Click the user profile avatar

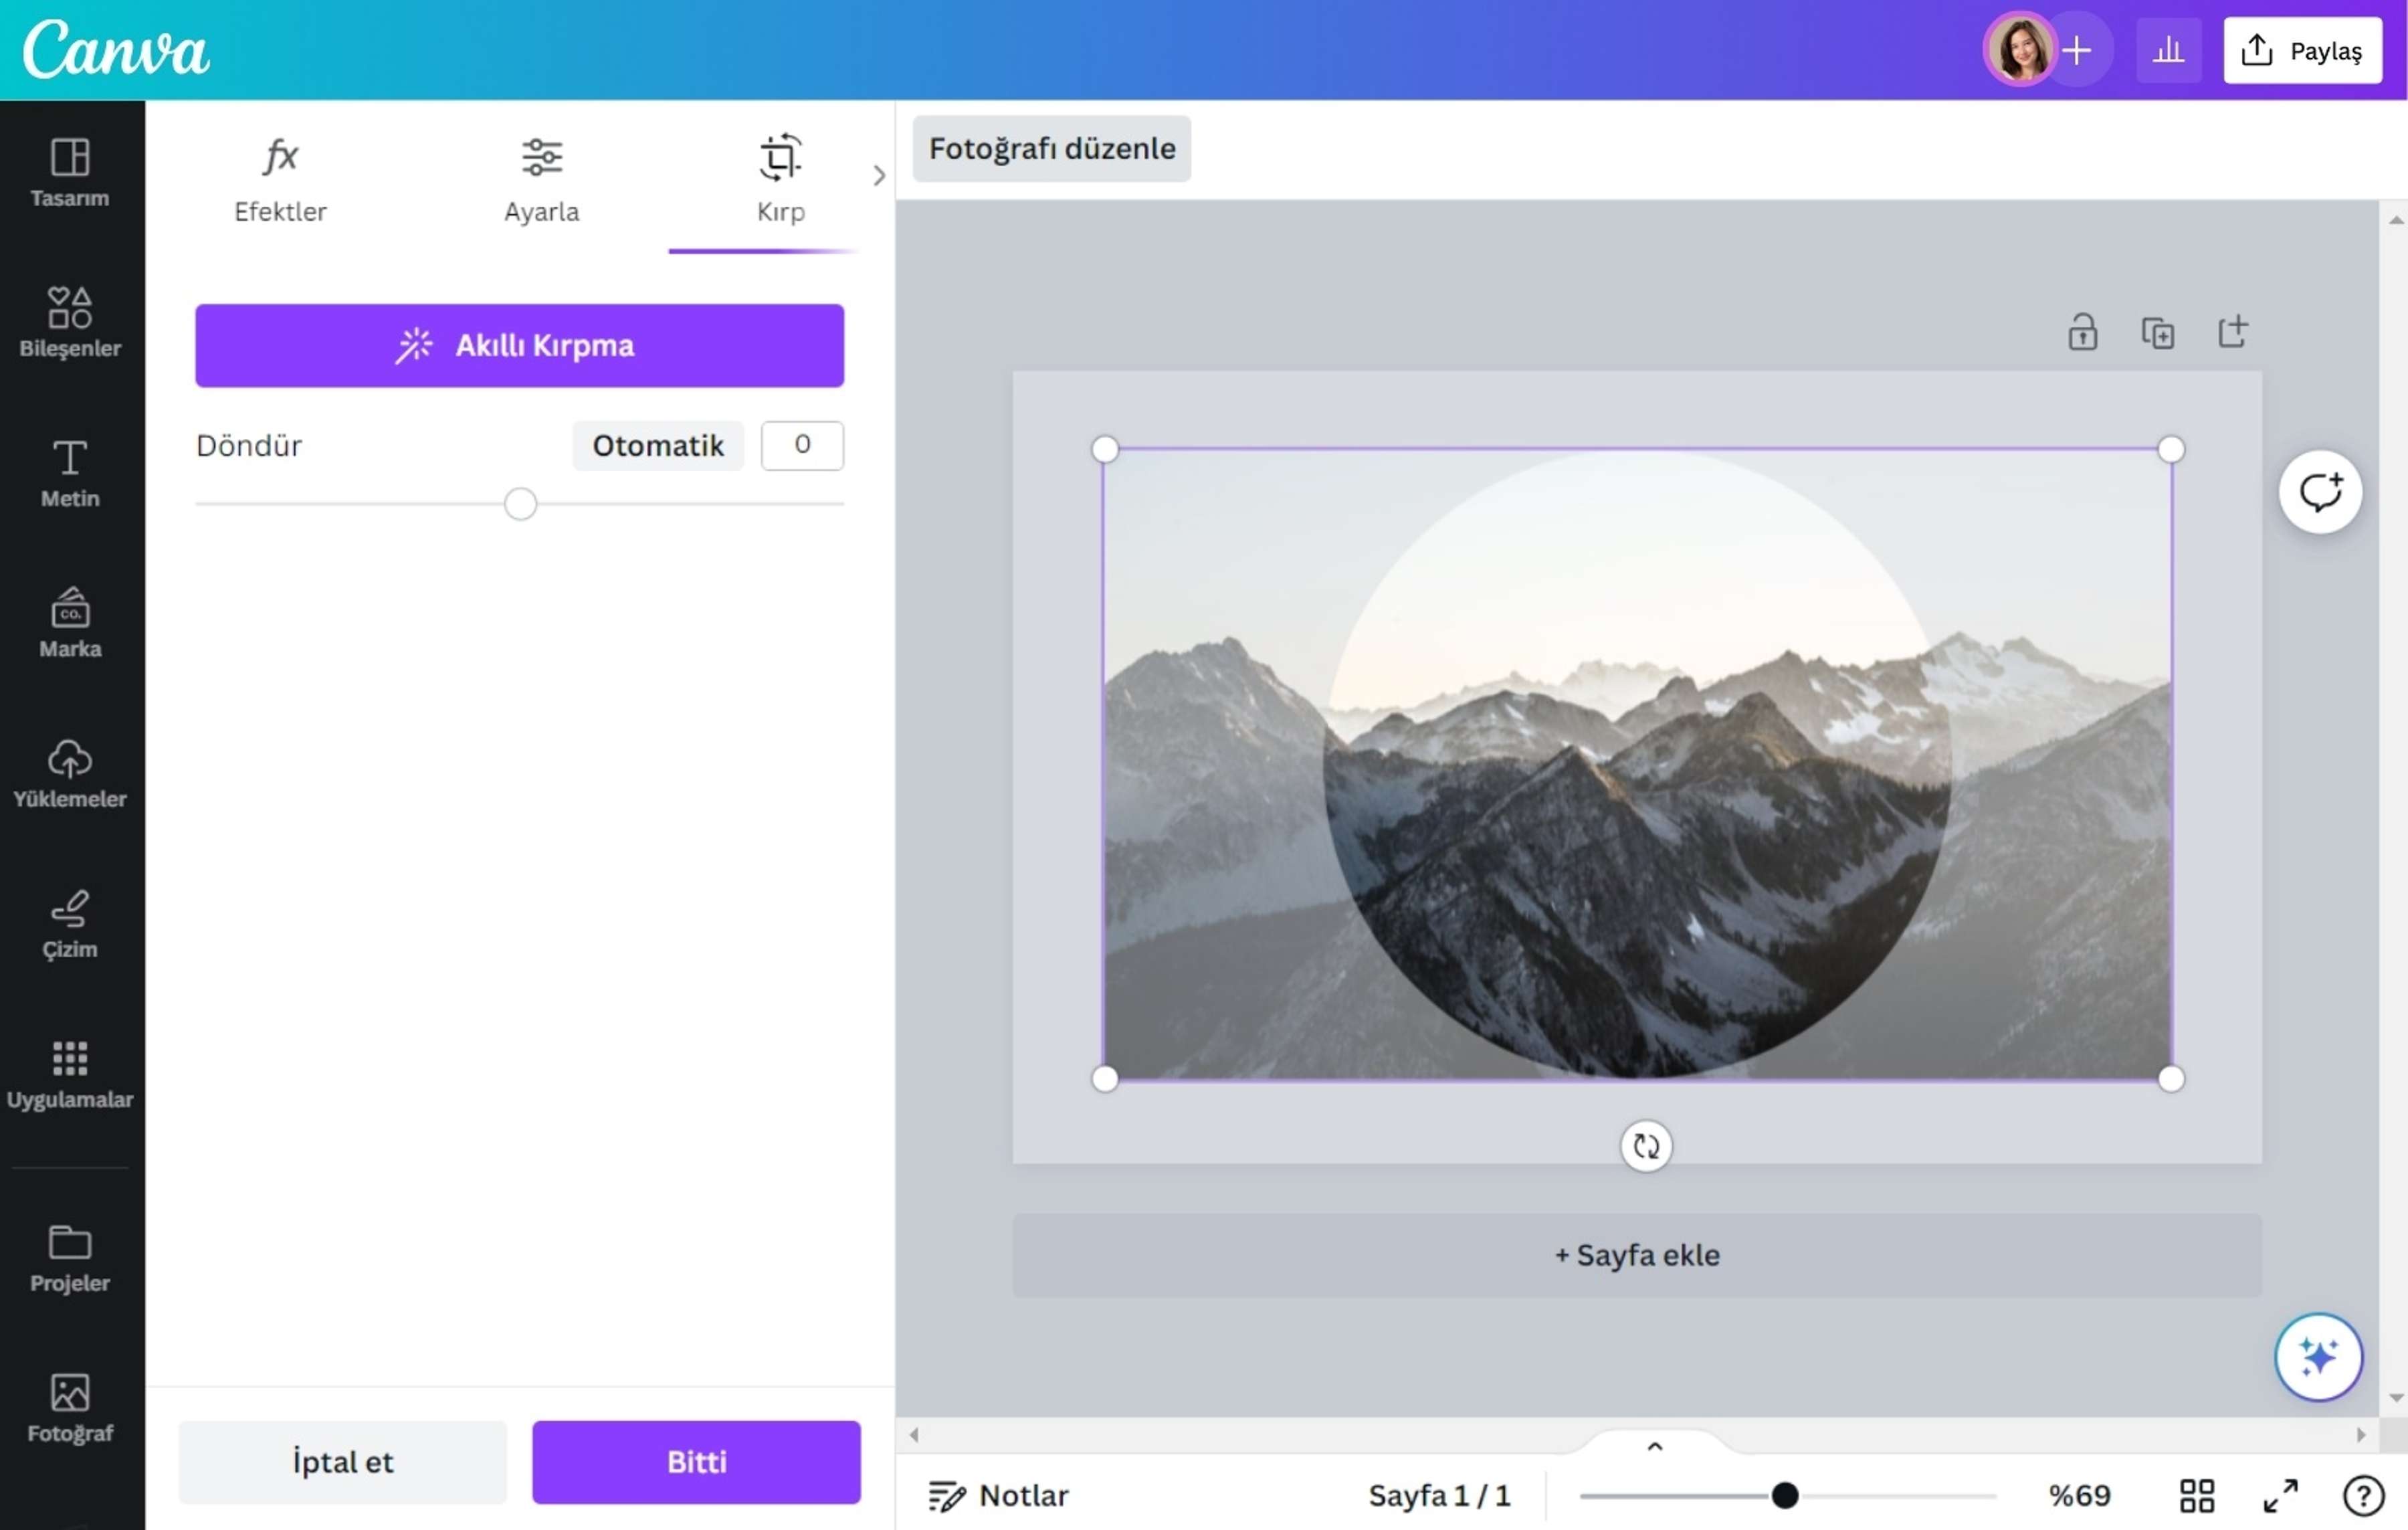2019,49
